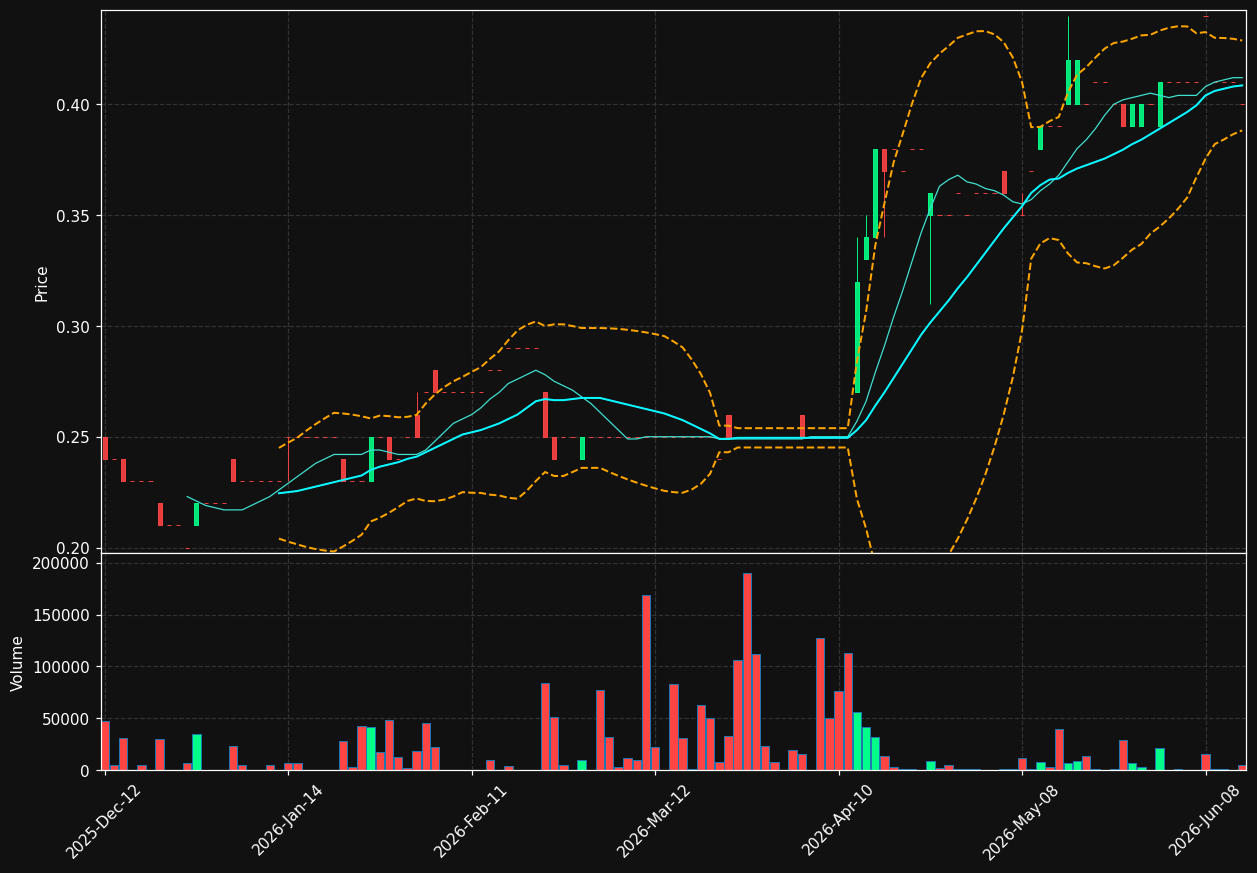This screenshot has height=873, width=1257.
Task: Click the 200000 volume tick label
Action: (62, 564)
